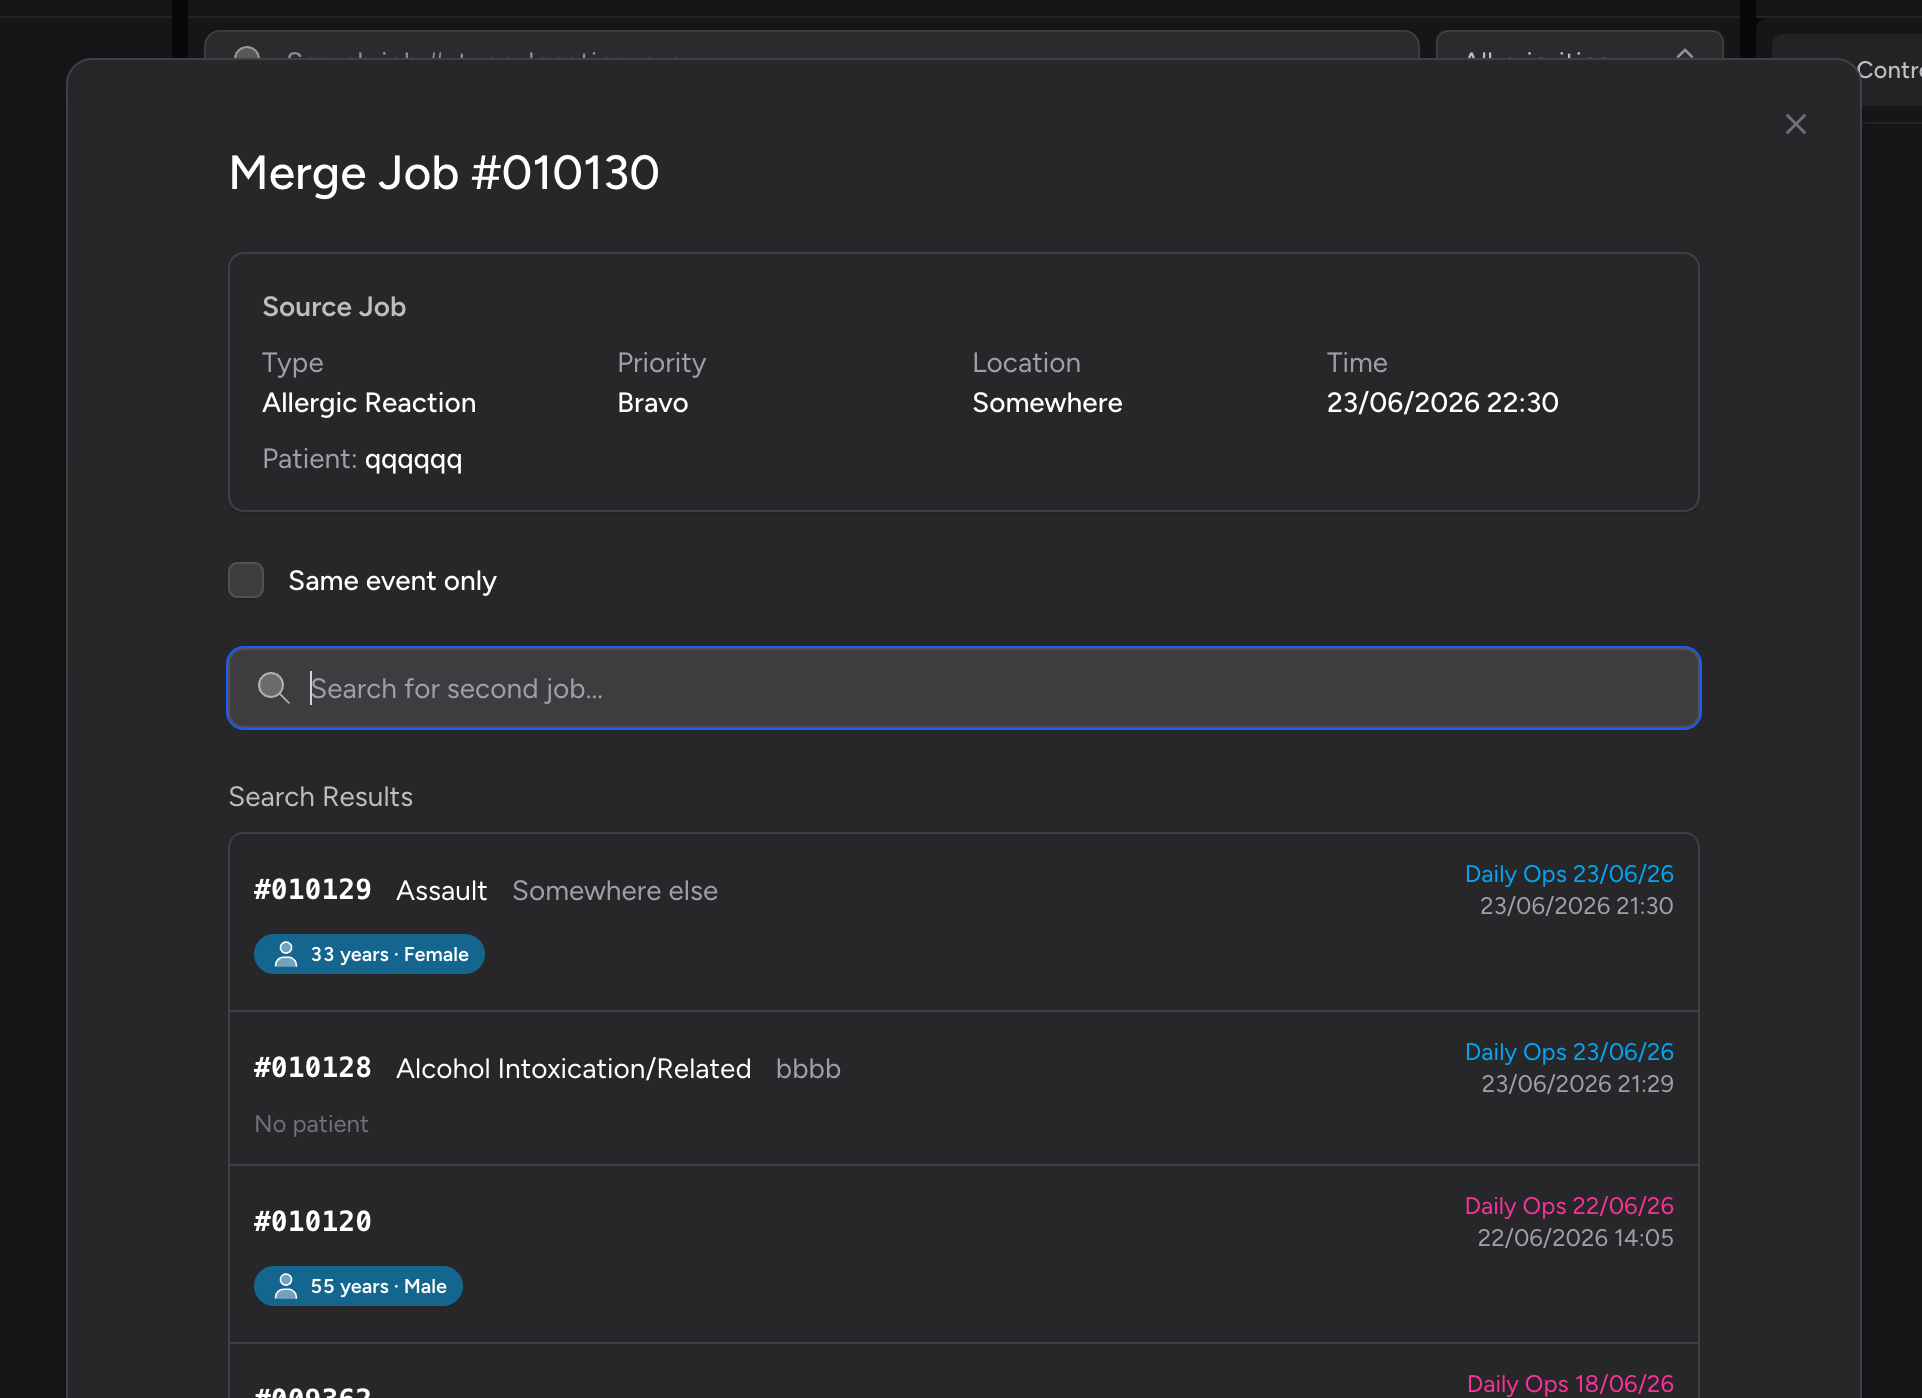Viewport: 1922px width, 1398px height.
Task: Click patient name qqqqqq
Action: [x=413, y=460]
